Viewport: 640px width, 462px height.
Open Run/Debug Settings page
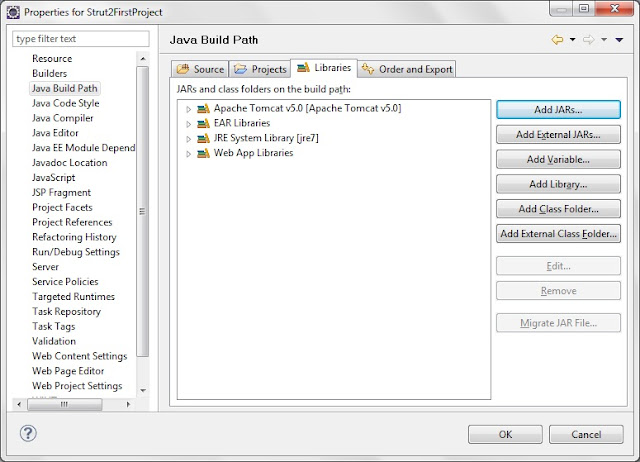pos(76,252)
